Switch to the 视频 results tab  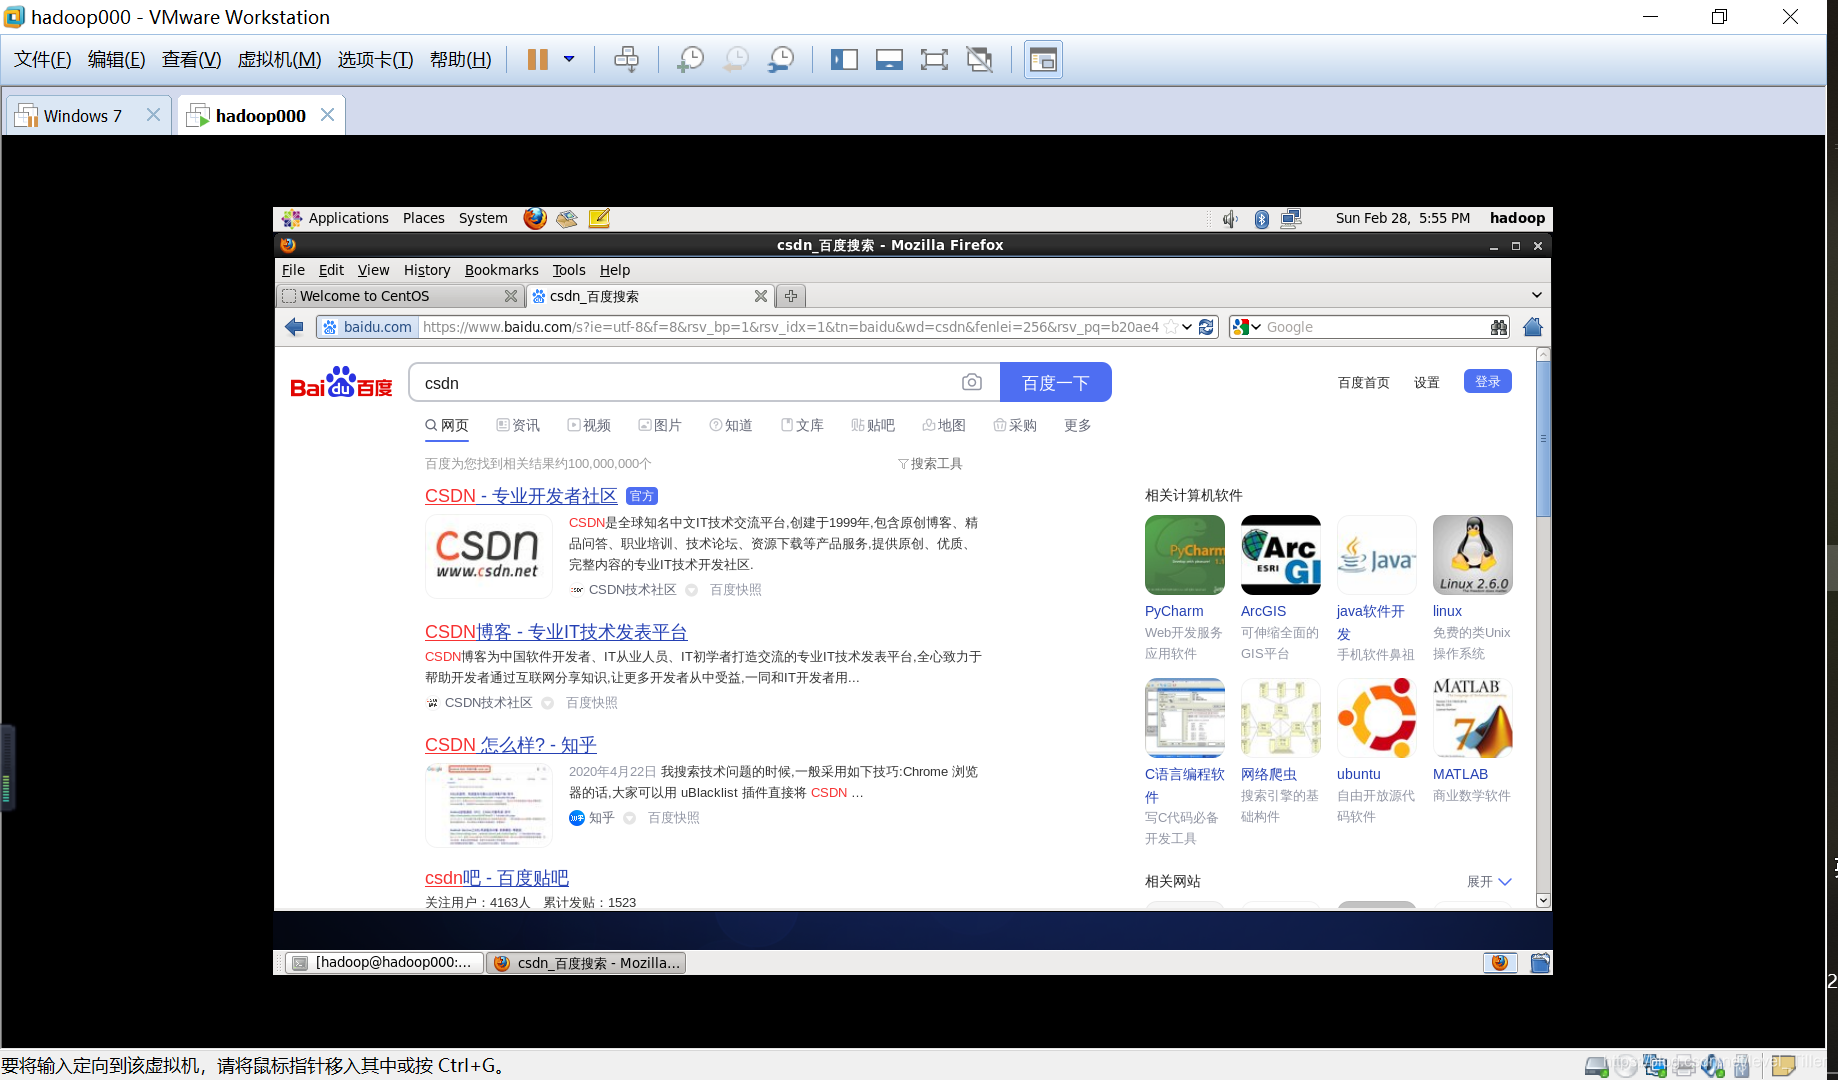(589, 425)
